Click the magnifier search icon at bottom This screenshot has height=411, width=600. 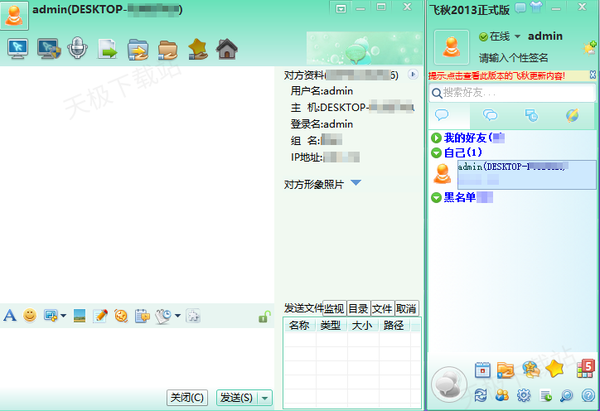click(x=566, y=395)
